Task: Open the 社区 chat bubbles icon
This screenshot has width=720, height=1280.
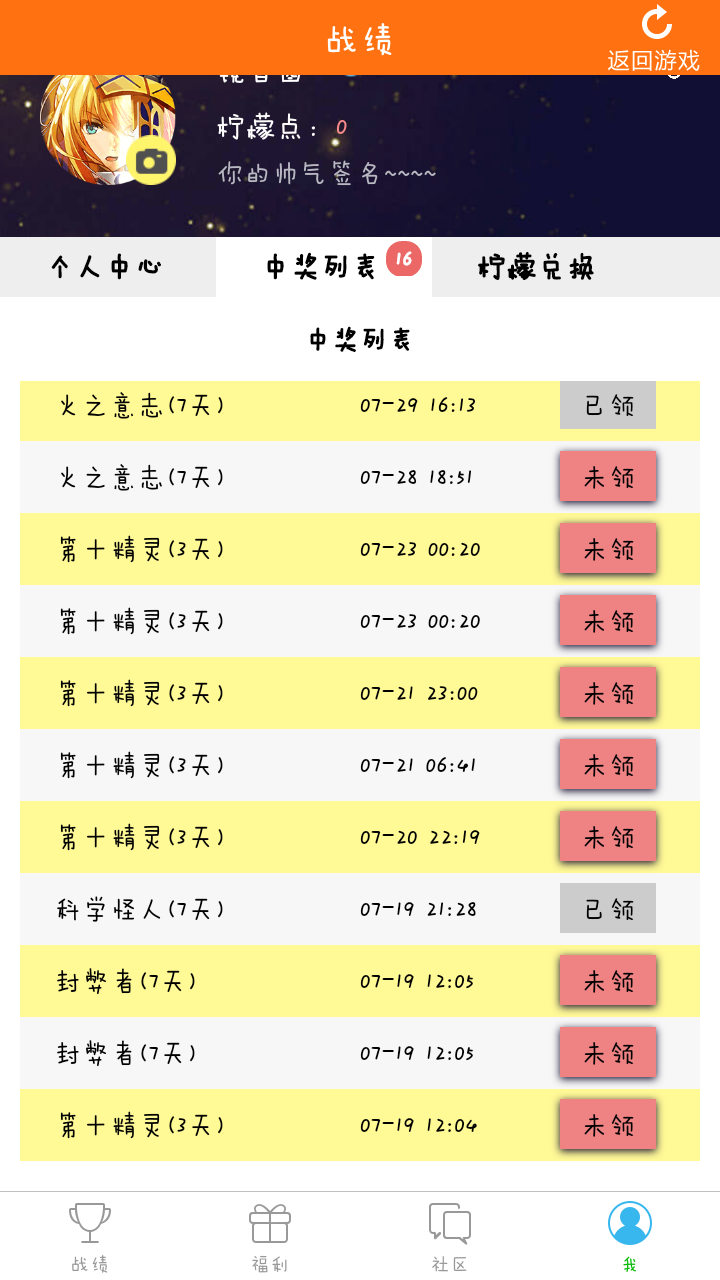Action: [450, 1223]
